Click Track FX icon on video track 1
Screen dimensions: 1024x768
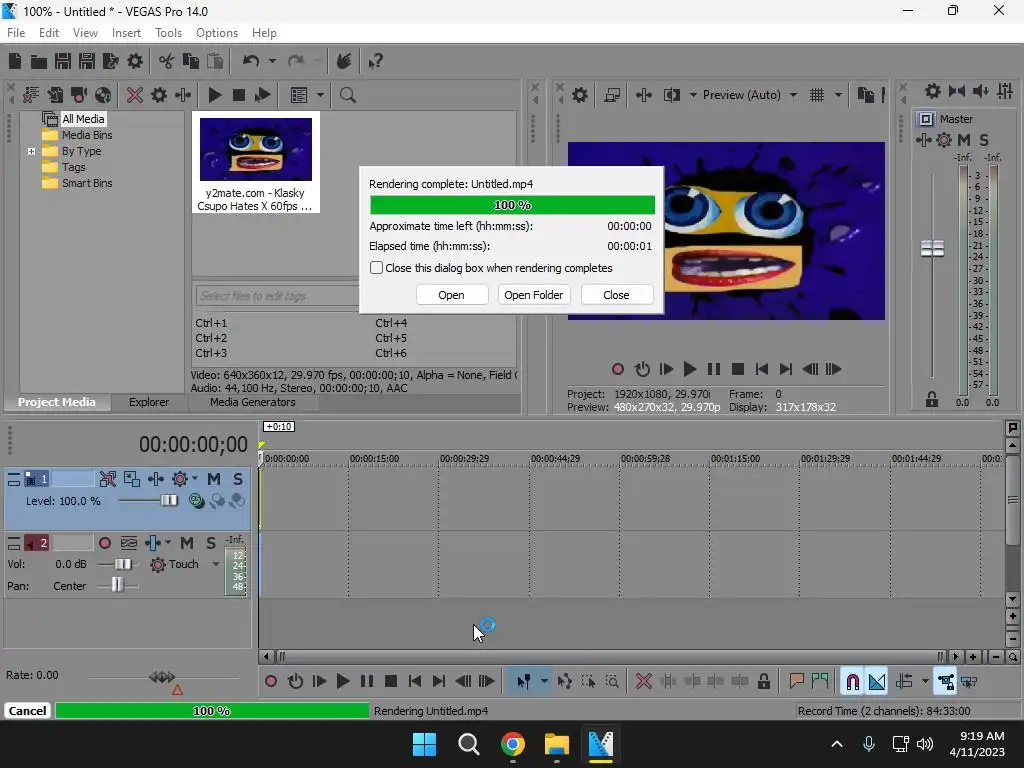coord(155,479)
